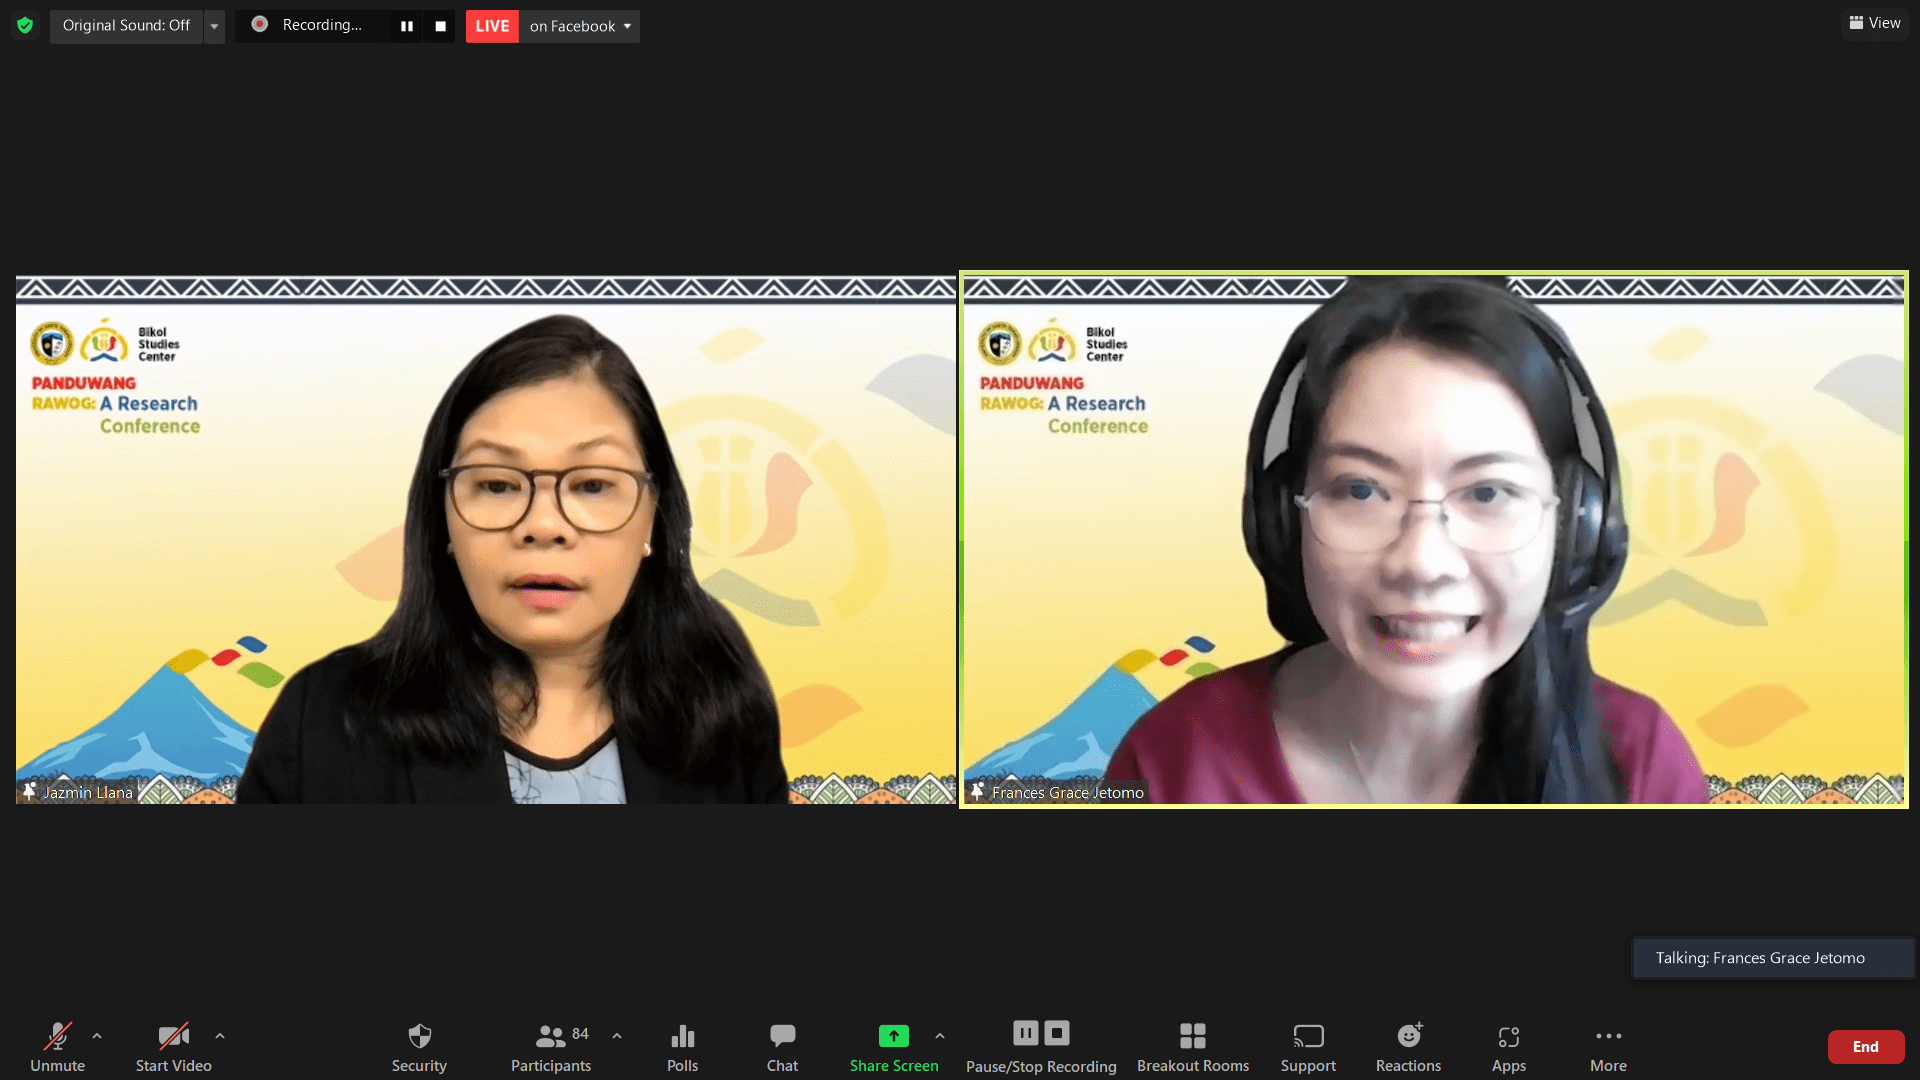Open the Chat window
This screenshot has height=1080, width=1920.
pos(782,1046)
